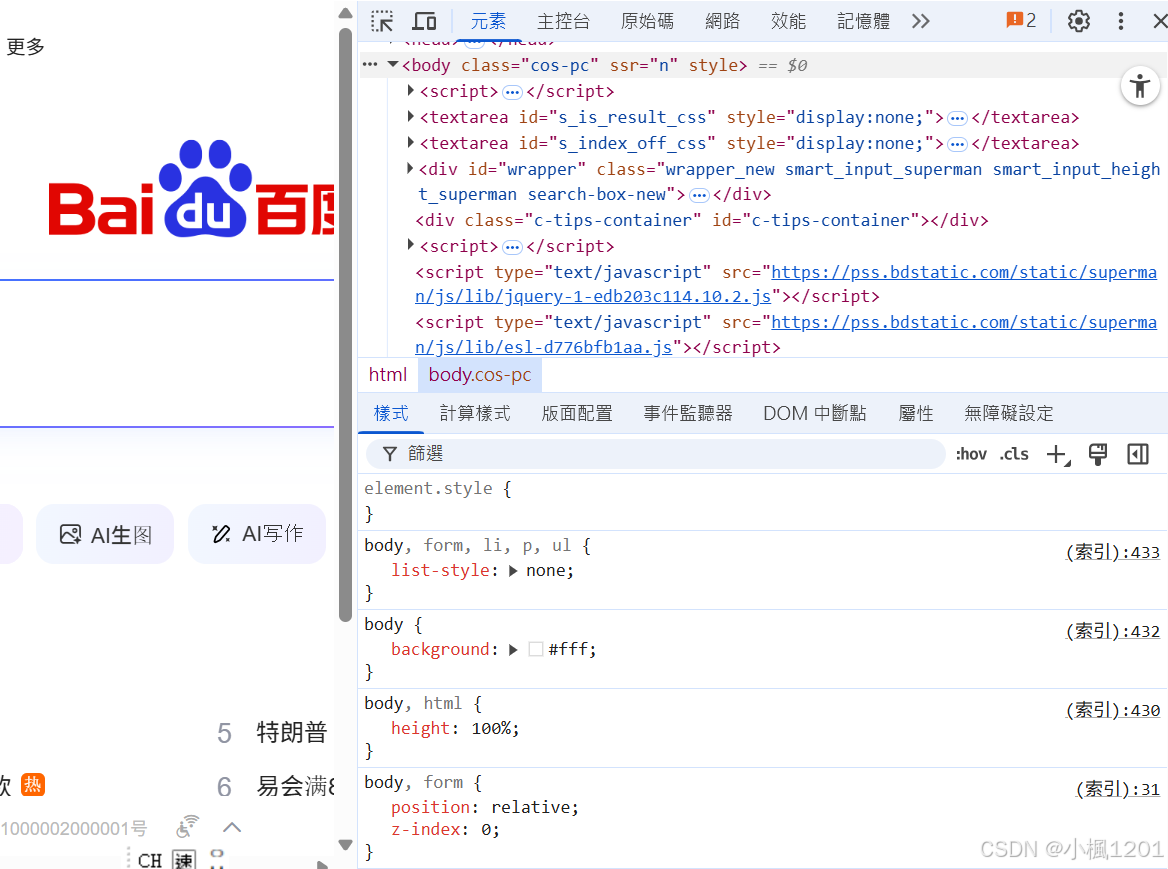Open the 網路 tab
The height and width of the screenshot is (869, 1168).
click(723, 21)
